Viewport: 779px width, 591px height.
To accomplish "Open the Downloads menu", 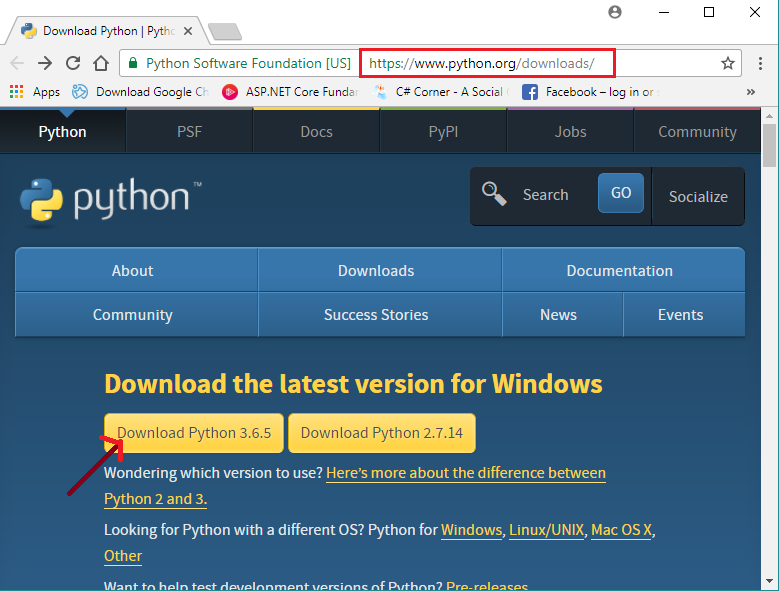I will (380, 270).
